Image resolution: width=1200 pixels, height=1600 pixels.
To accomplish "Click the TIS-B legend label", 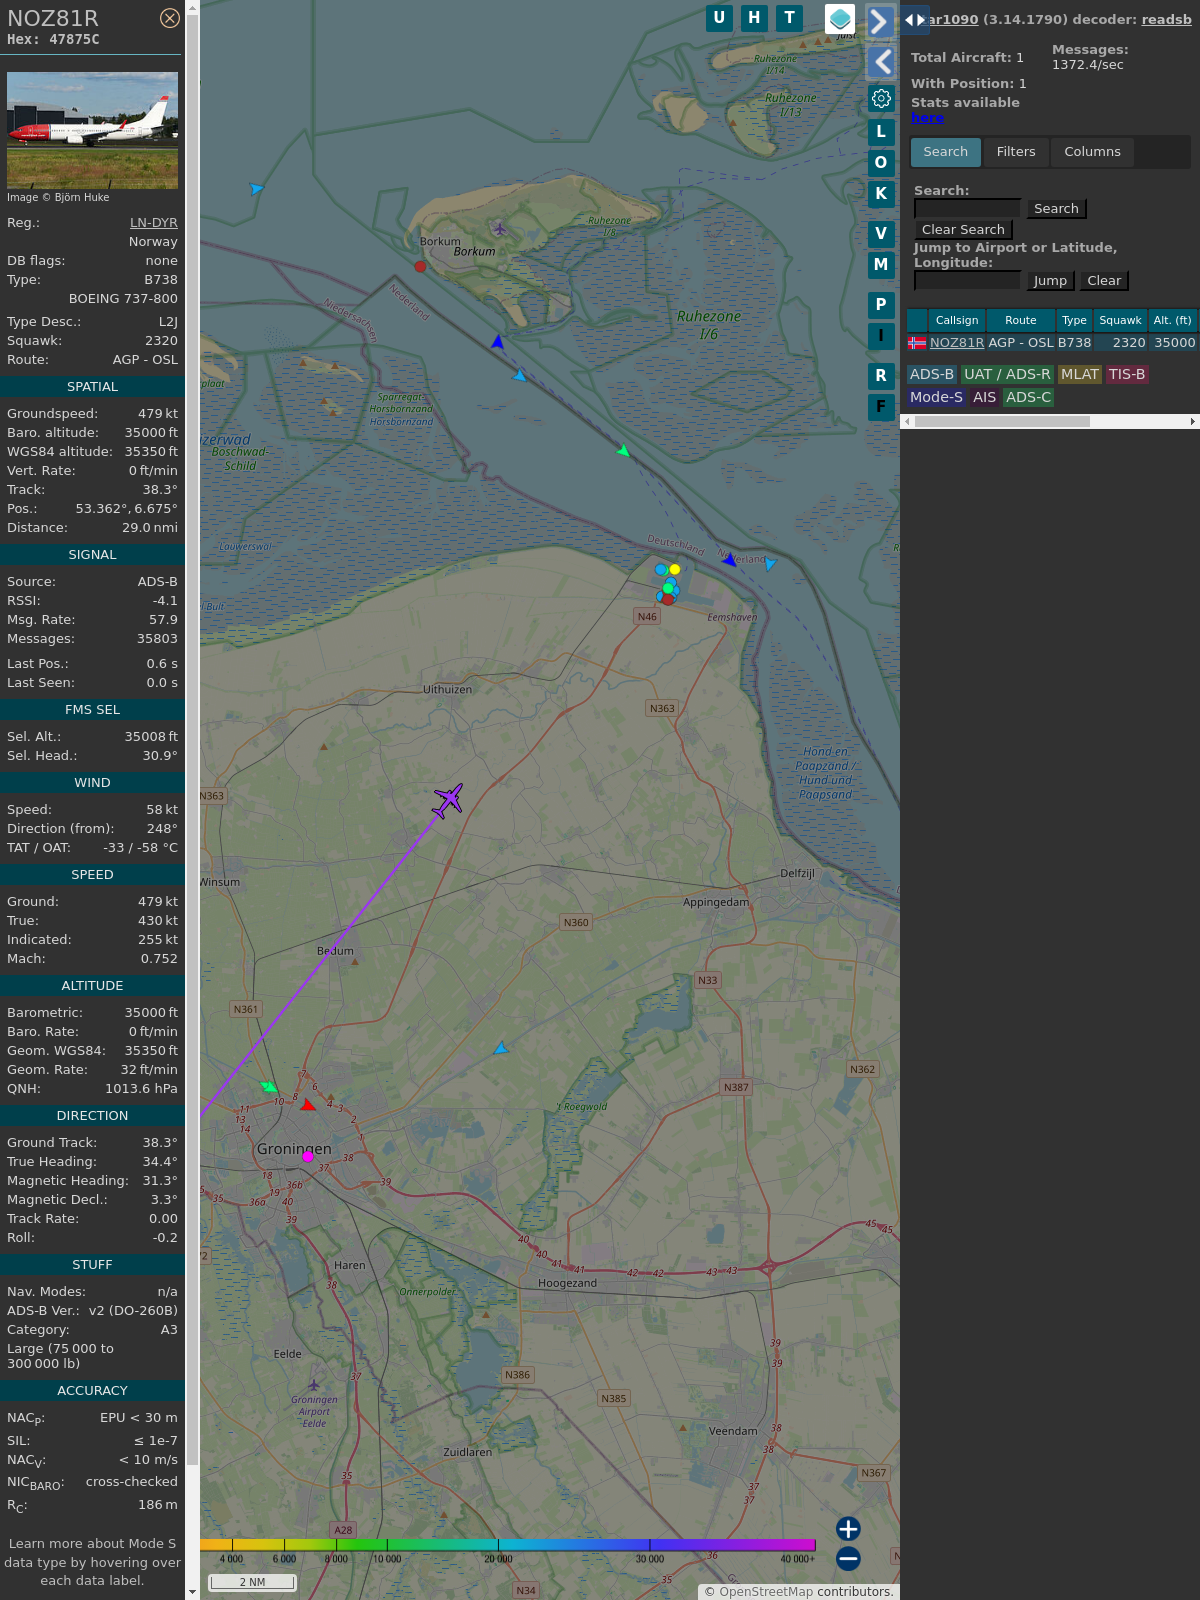I will (x=1127, y=374).
